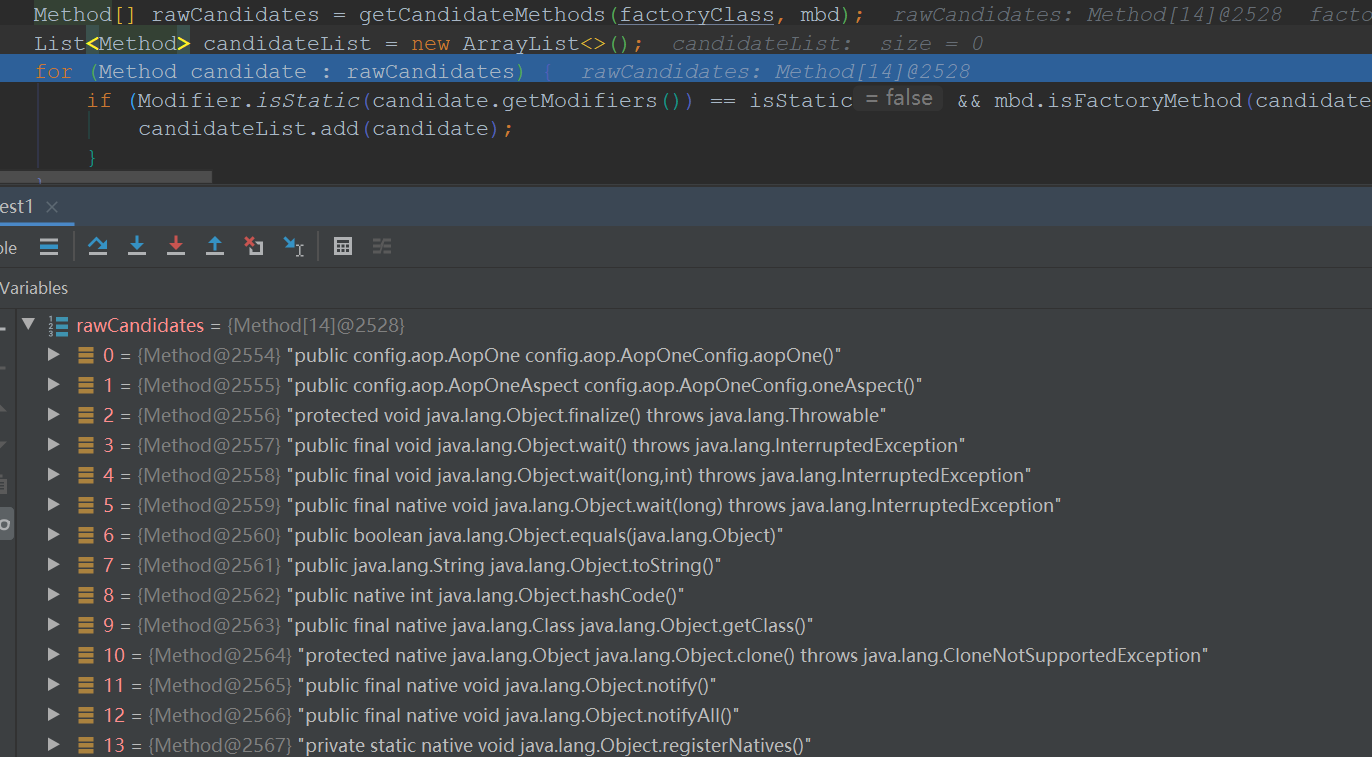Click the array icon beside rawCandidates
1372x757 pixels.
point(59,325)
